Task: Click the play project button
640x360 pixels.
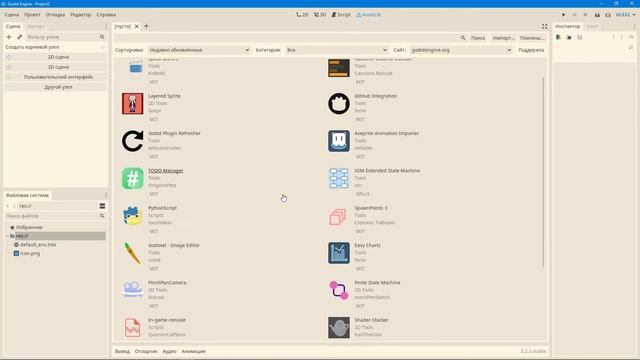Action: pyautogui.click(x=564, y=15)
